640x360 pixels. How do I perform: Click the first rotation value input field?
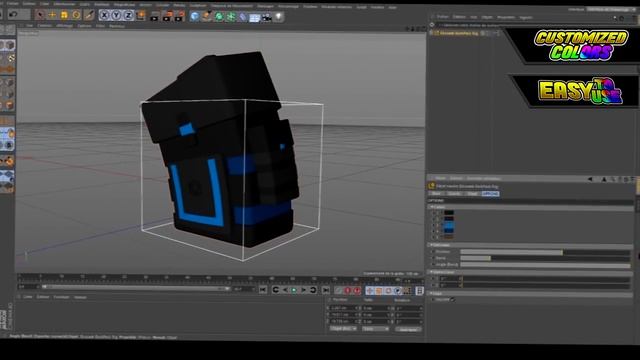pyautogui.click(x=408, y=308)
